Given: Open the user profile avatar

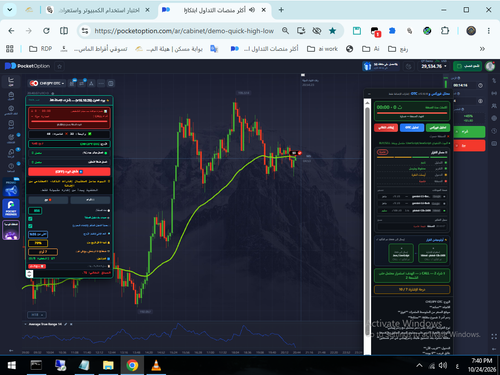Looking at the screenshot, I should click(490, 66).
